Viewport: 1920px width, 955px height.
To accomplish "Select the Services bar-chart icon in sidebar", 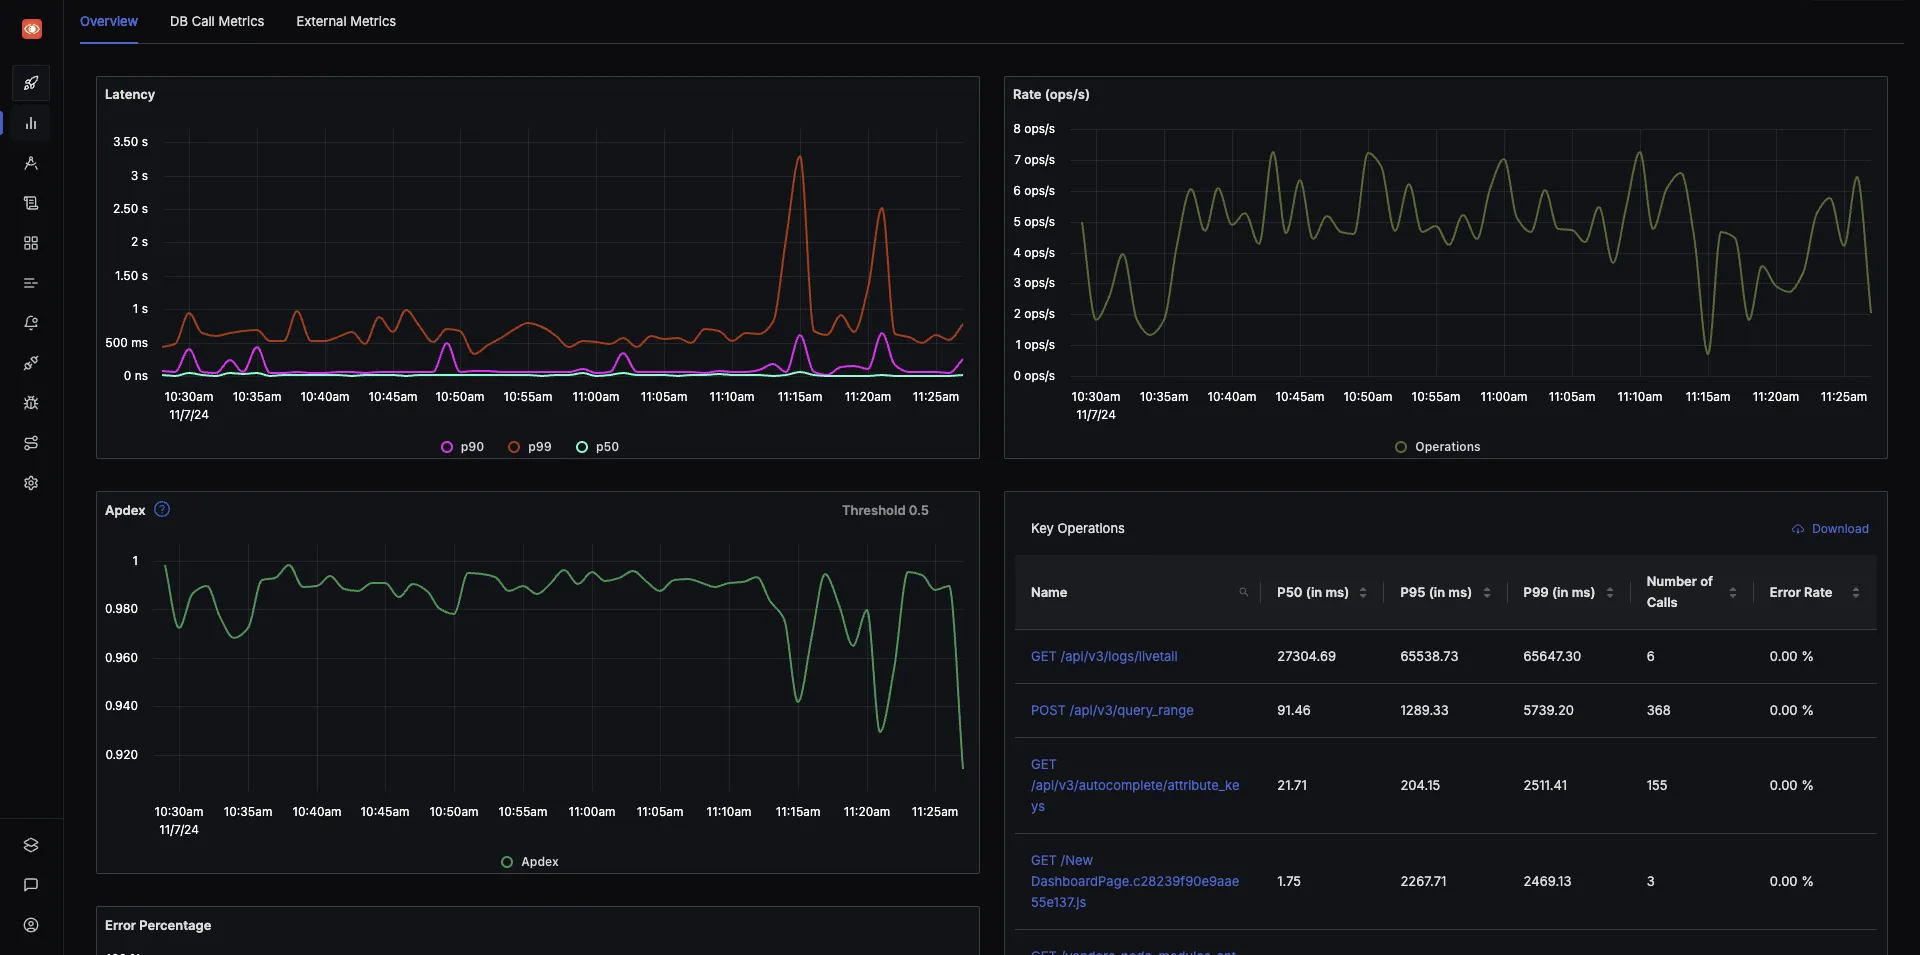I will 30,123.
